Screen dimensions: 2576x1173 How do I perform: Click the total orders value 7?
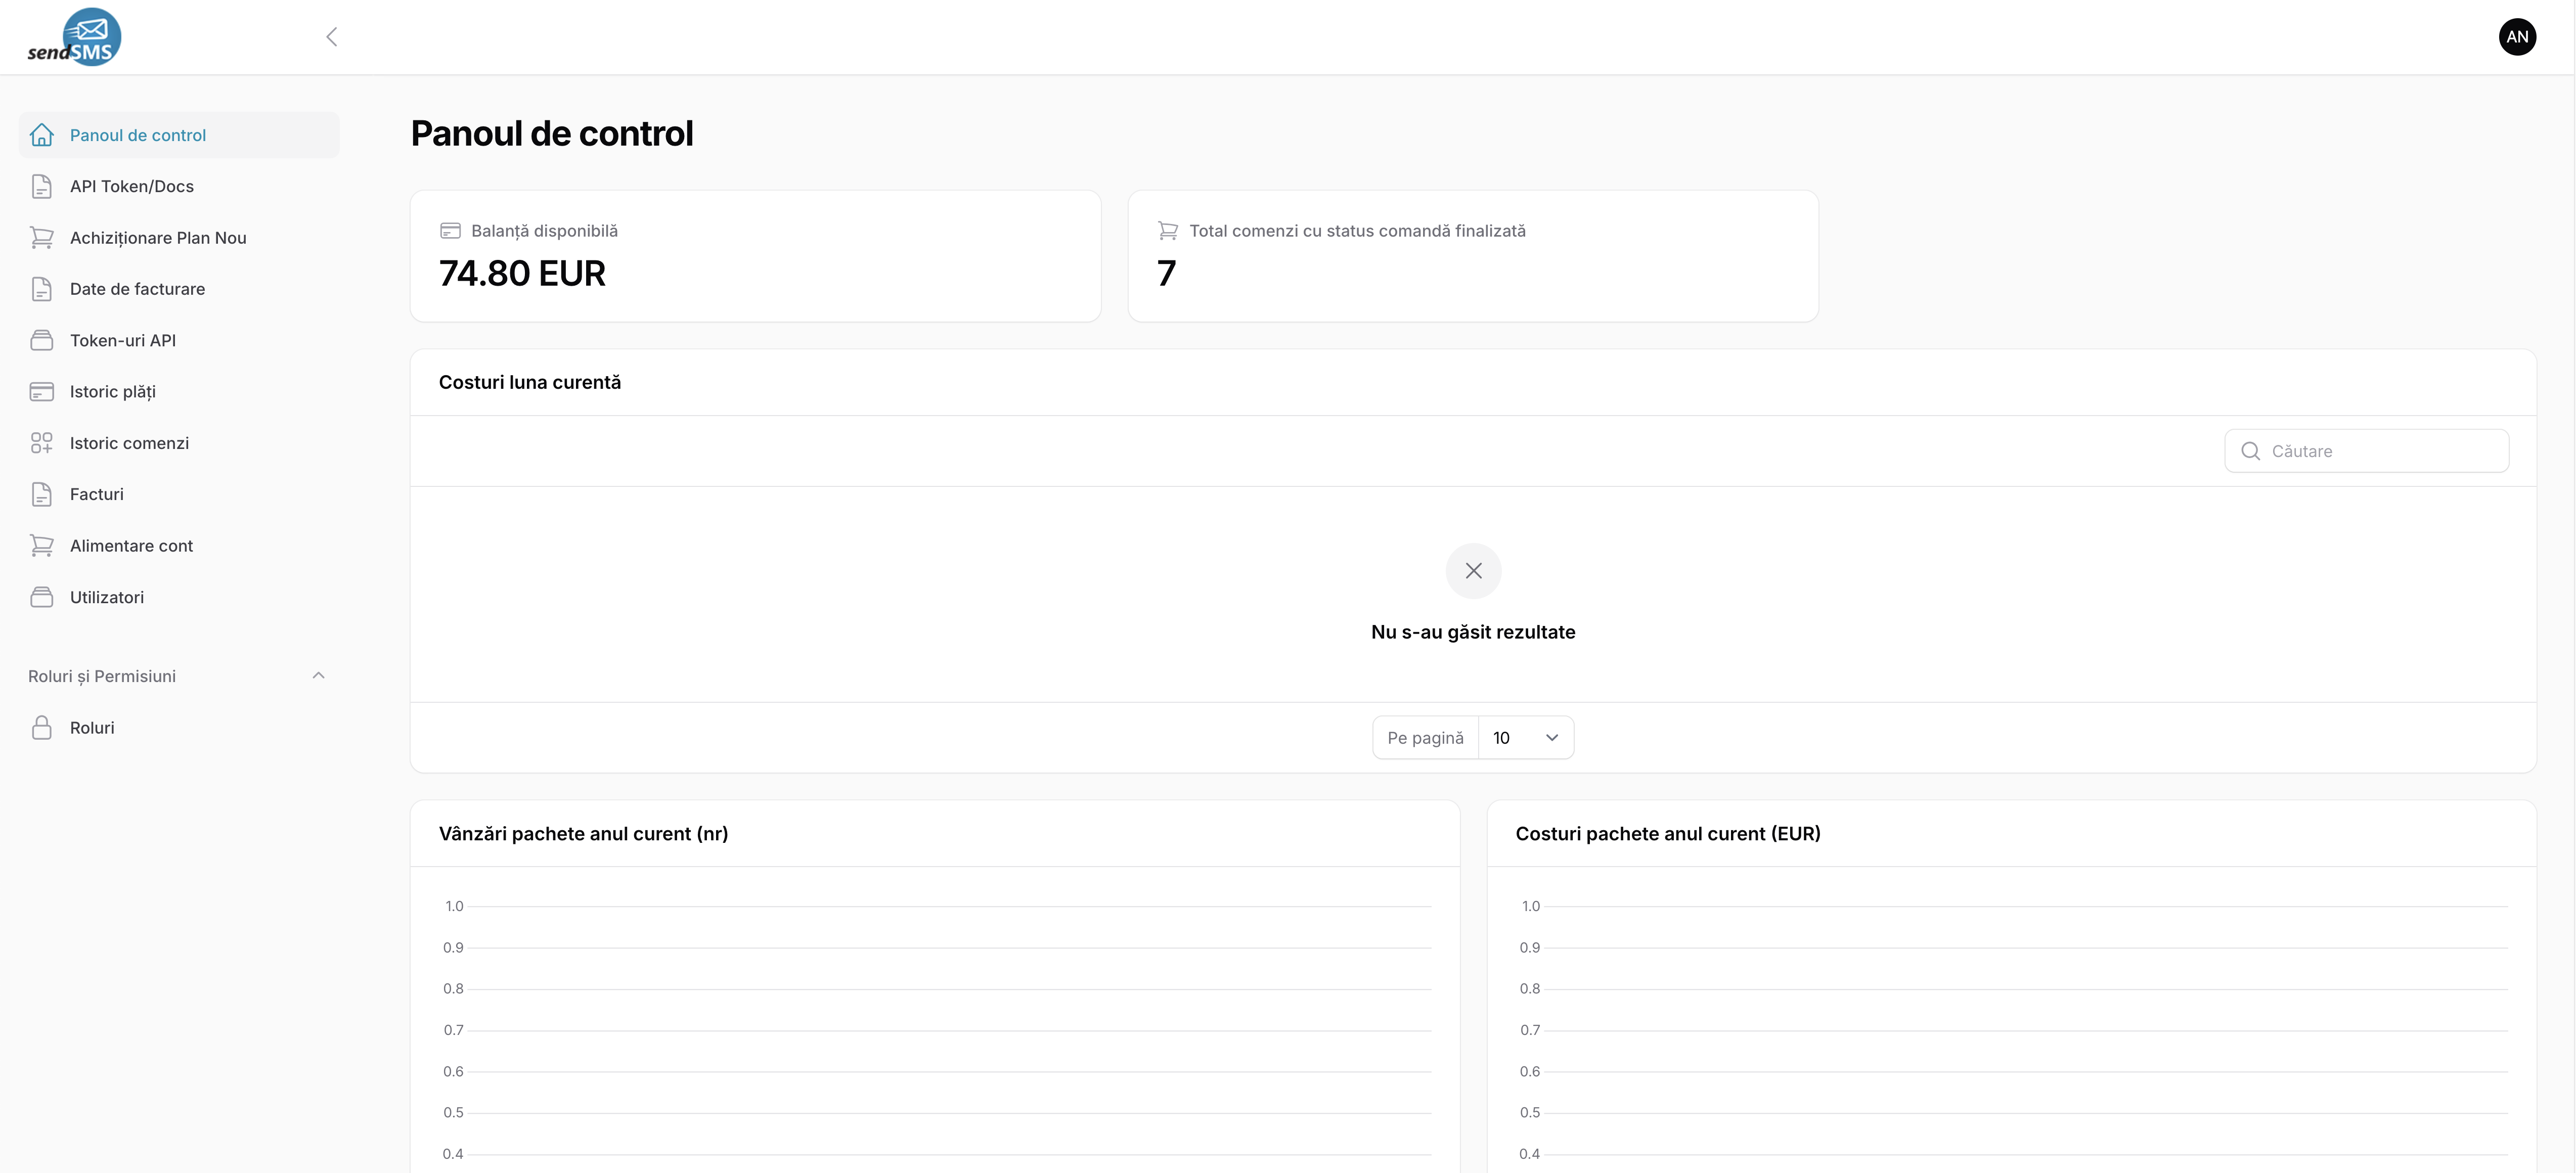pyautogui.click(x=1166, y=274)
